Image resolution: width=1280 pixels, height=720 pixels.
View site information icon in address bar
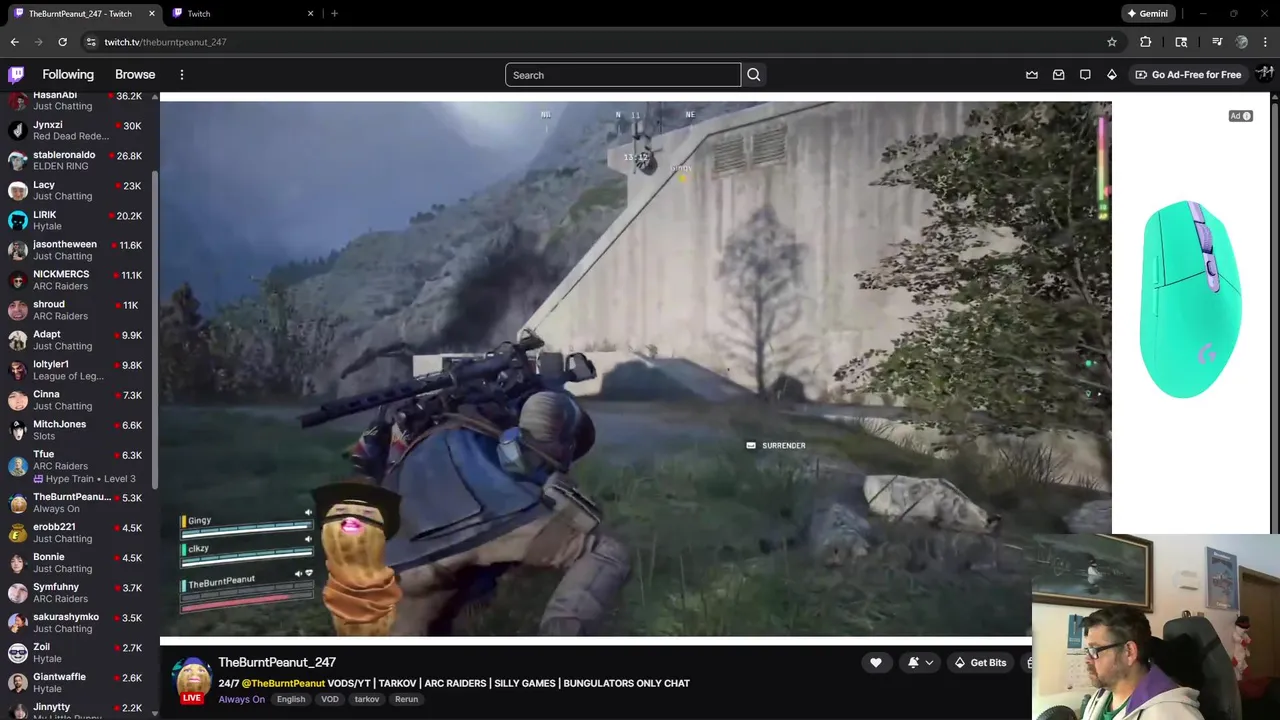[x=91, y=42]
